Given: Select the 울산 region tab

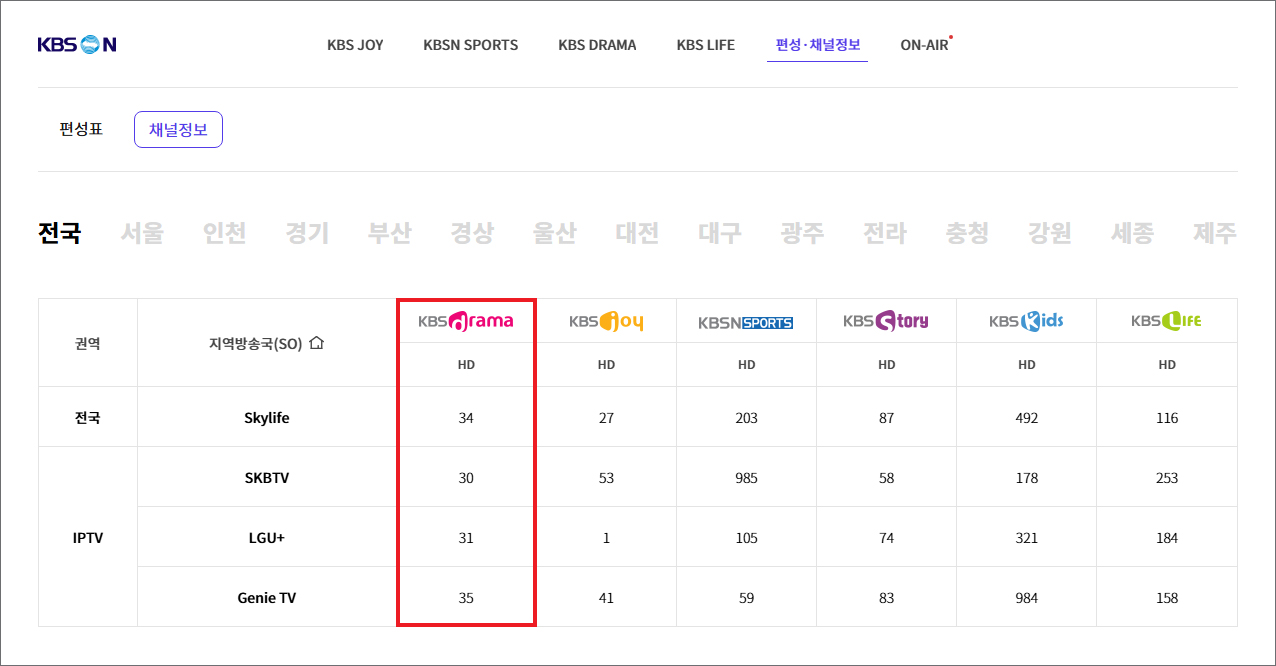Looking at the screenshot, I should (555, 233).
